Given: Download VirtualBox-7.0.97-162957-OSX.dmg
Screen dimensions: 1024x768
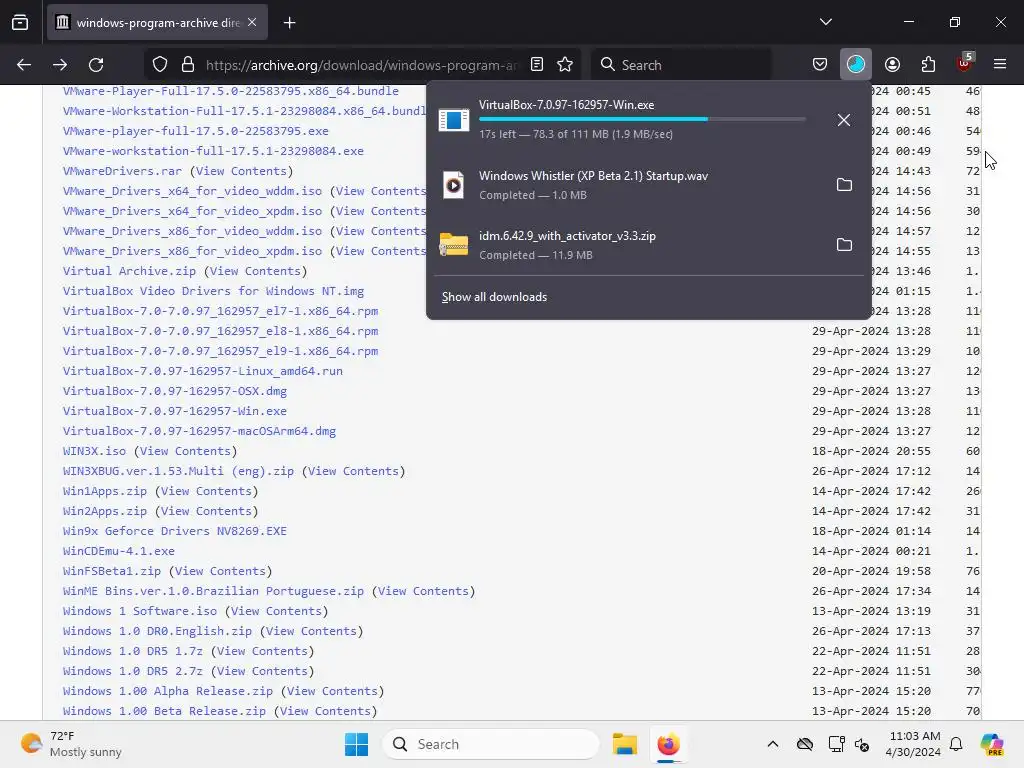Looking at the screenshot, I should 175,391.
